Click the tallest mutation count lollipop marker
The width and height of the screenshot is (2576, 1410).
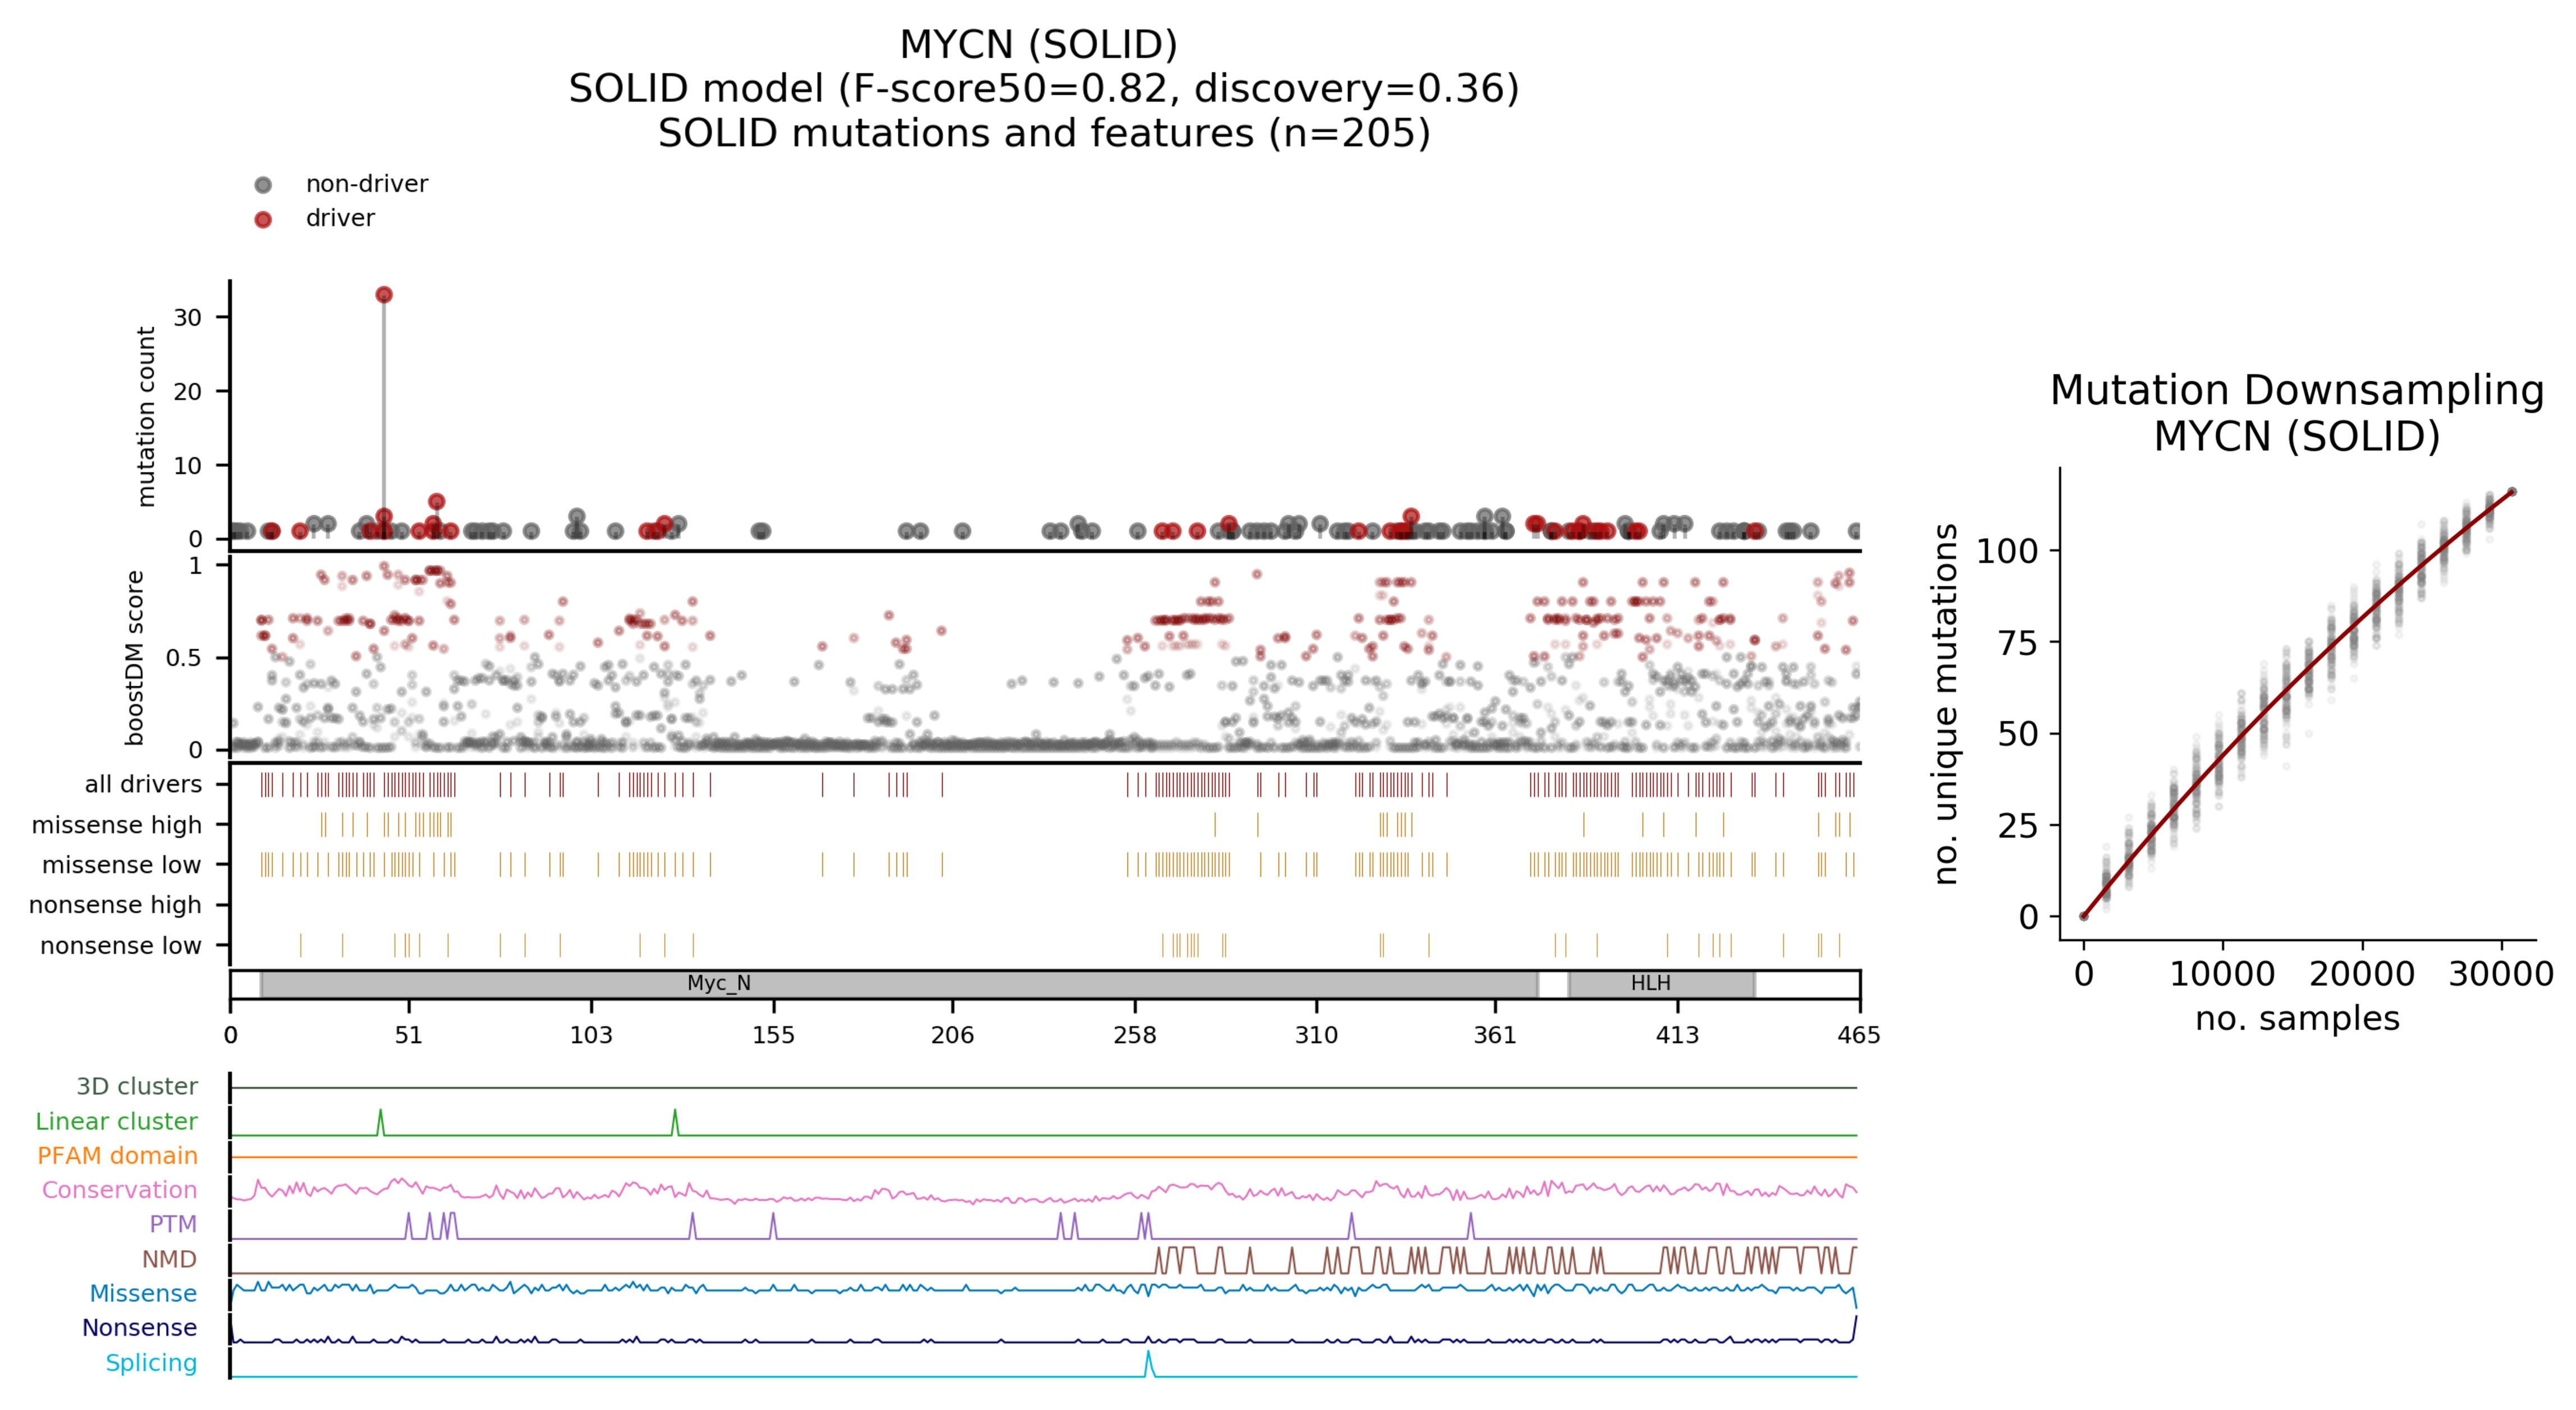coord(384,295)
